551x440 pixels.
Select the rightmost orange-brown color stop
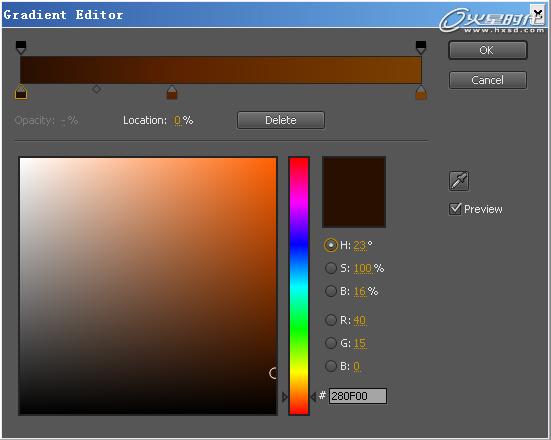(x=421, y=93)
